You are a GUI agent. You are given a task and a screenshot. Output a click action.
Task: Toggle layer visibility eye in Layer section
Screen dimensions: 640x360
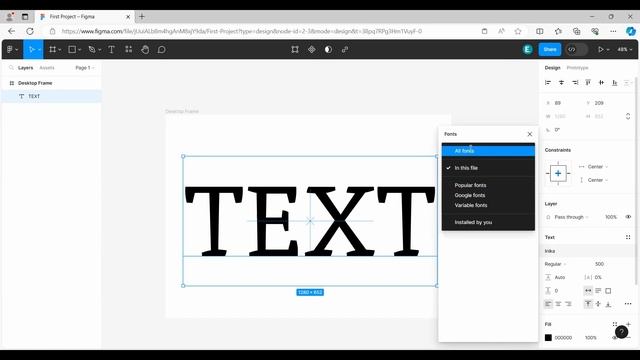pos(628,217)
